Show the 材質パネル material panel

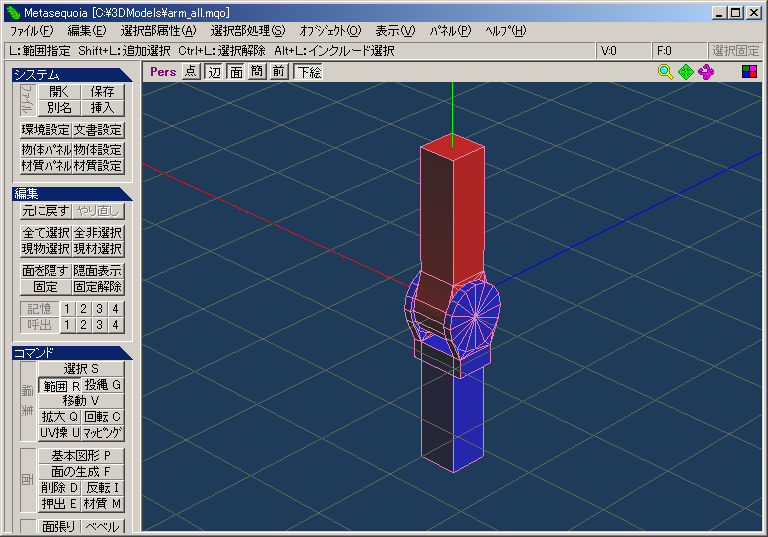(x=46, y=166)
